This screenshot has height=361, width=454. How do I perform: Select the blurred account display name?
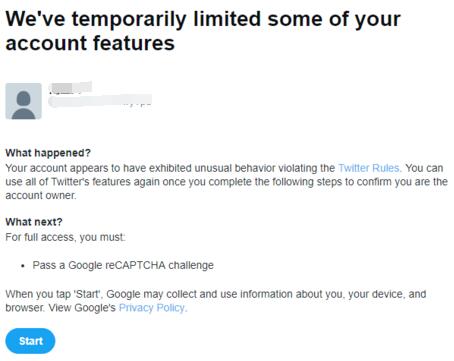[x=70, y=87]
